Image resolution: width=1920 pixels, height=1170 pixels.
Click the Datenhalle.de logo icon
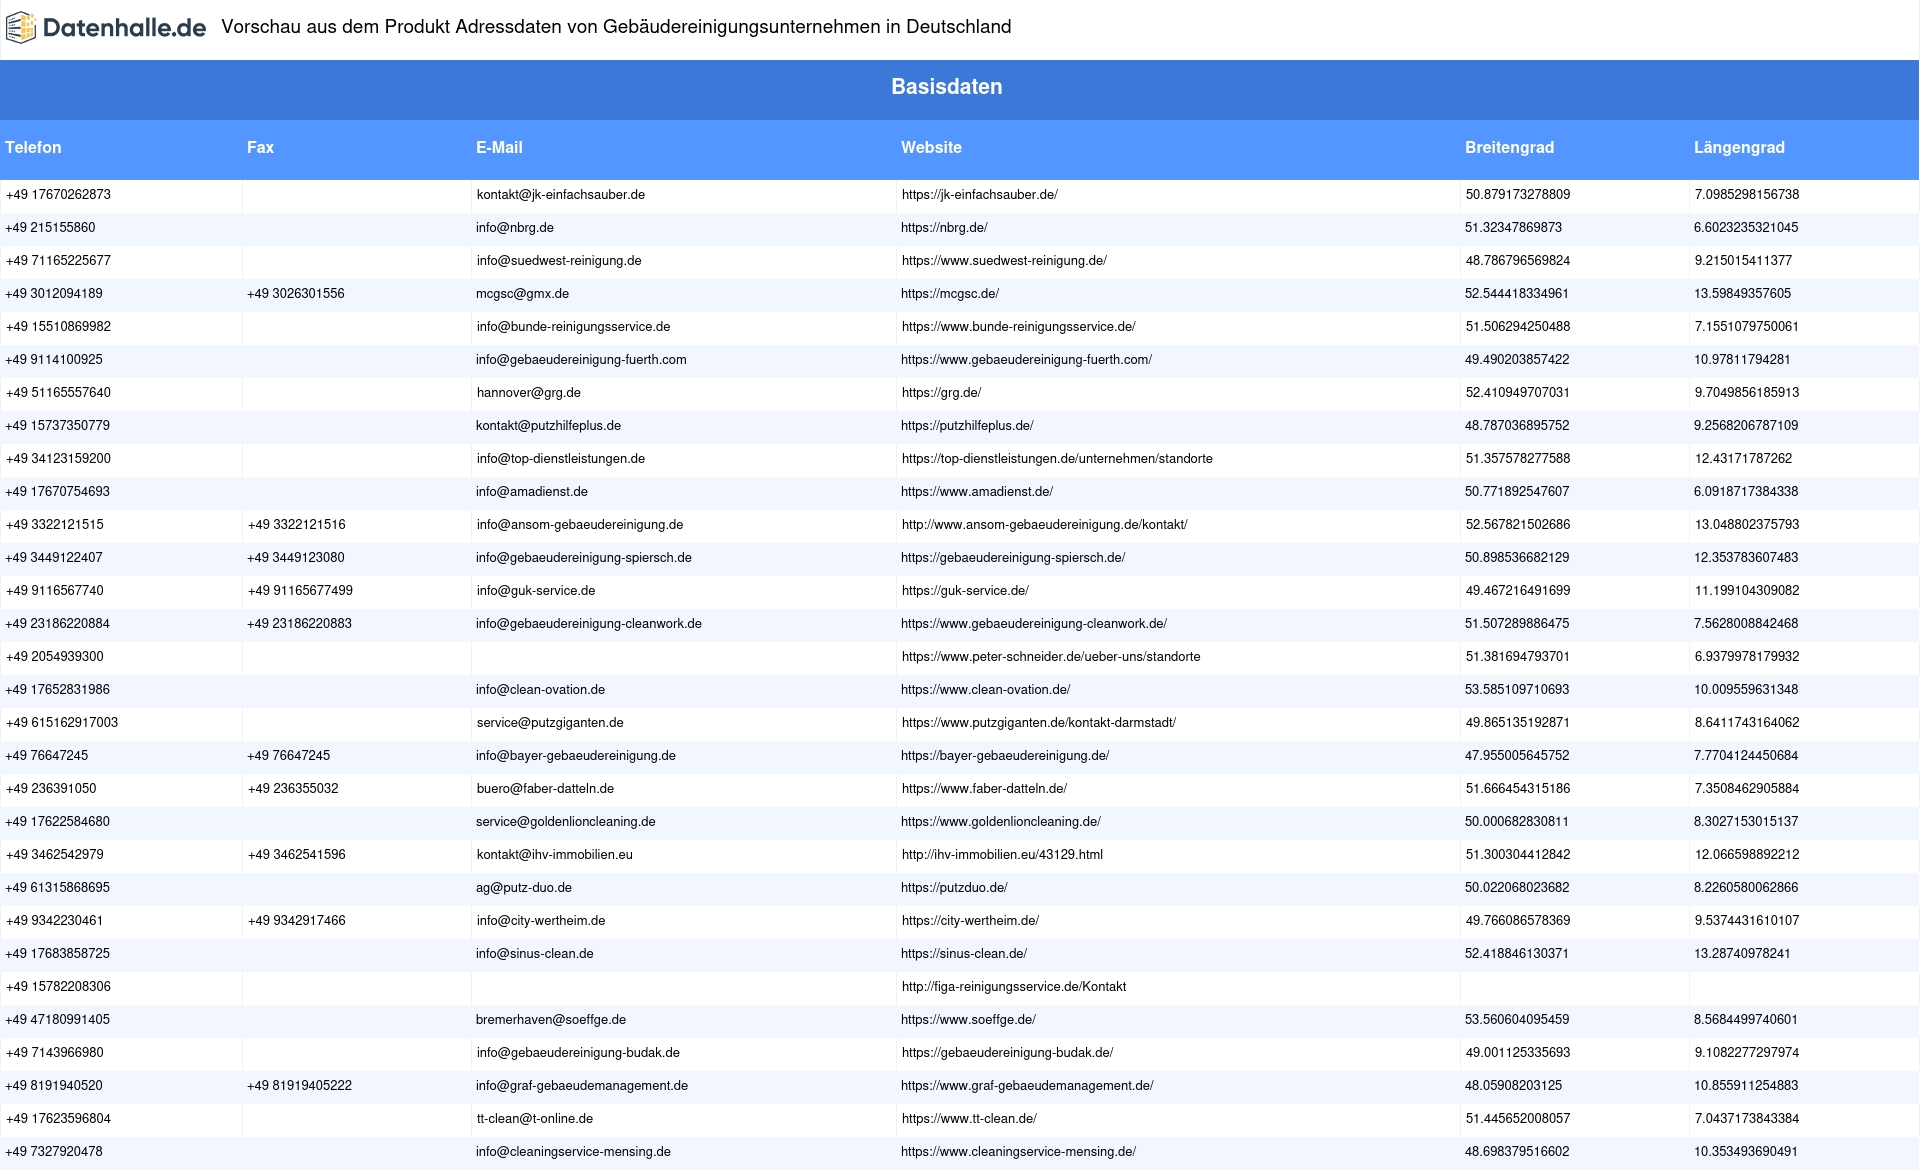point(21,28)
